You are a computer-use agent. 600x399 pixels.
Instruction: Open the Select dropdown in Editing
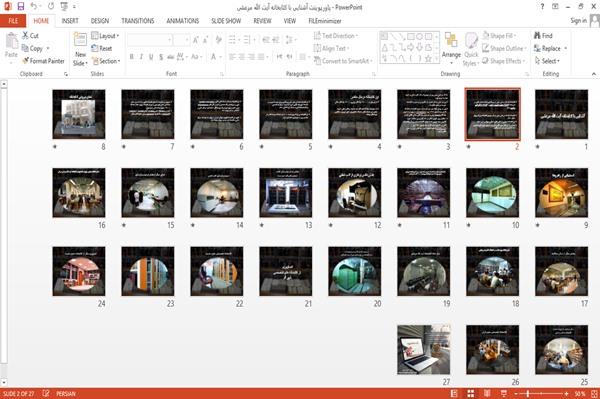point(547,61)
